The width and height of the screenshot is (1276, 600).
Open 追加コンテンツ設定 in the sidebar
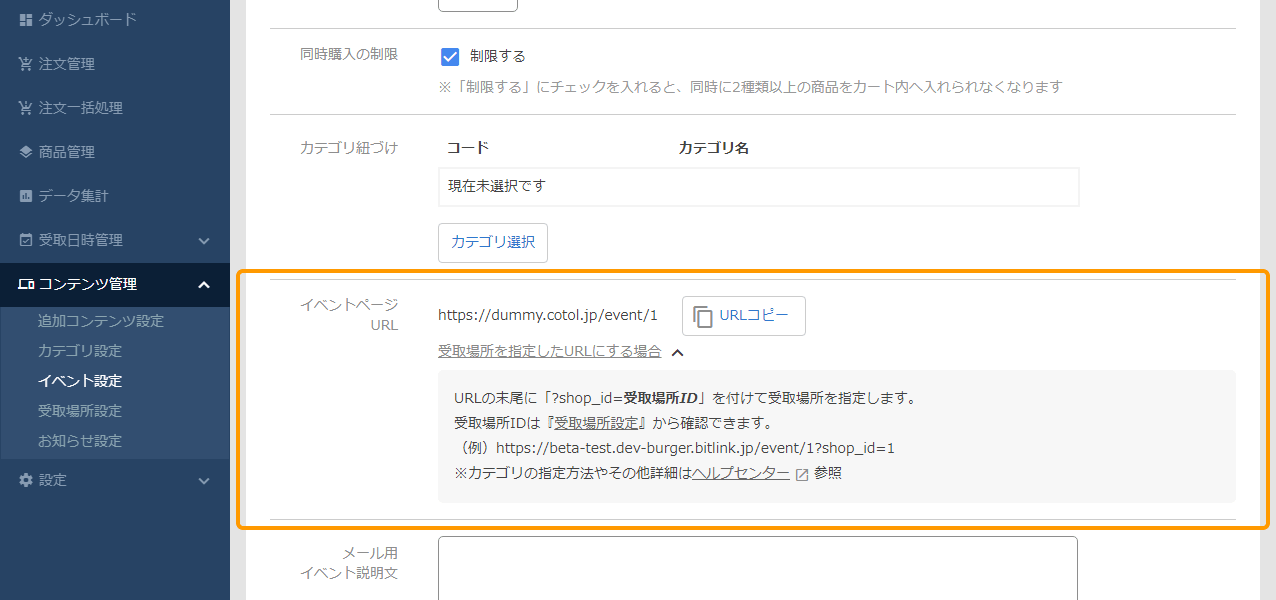100,321
